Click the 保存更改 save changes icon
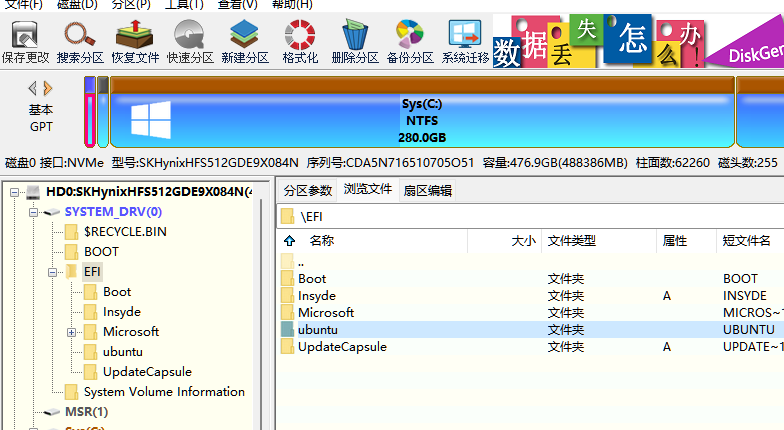784x430 pixels. coord(25,42)
